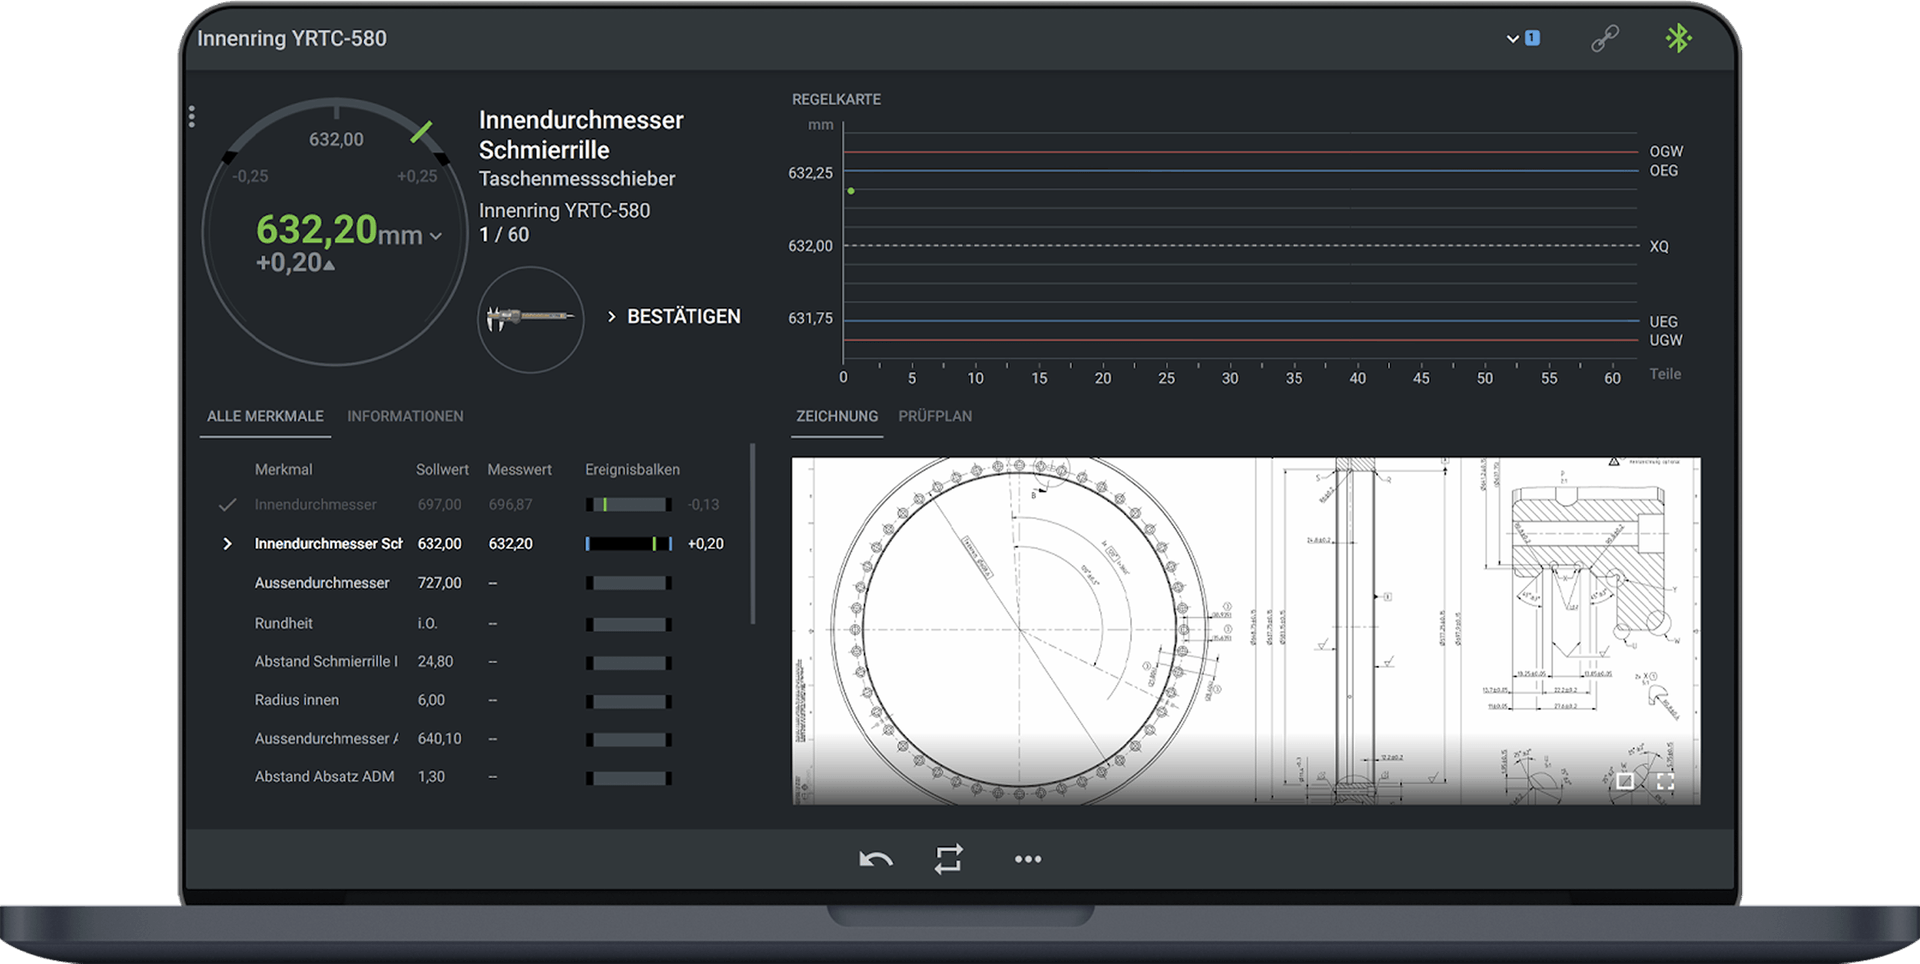Click the undo arrow in bottom bar
Viewport: 1920px width, 964px height.
[875, 859]
